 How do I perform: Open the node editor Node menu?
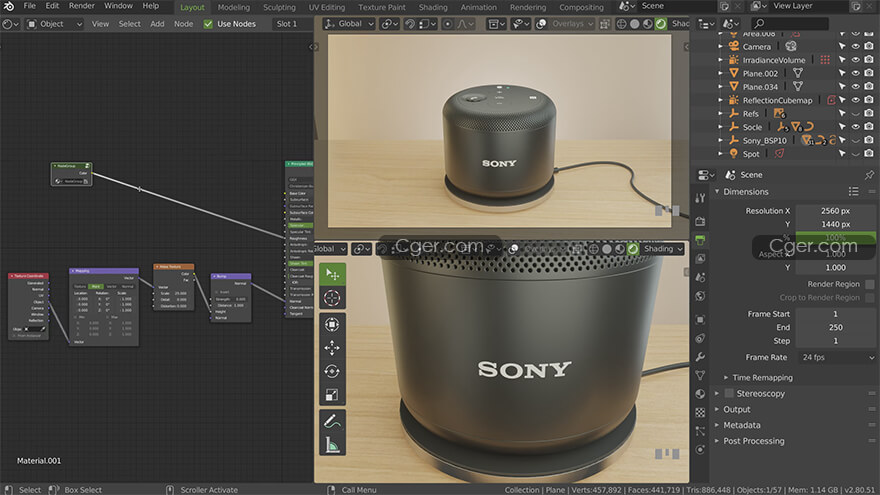[x=183, y=24]
